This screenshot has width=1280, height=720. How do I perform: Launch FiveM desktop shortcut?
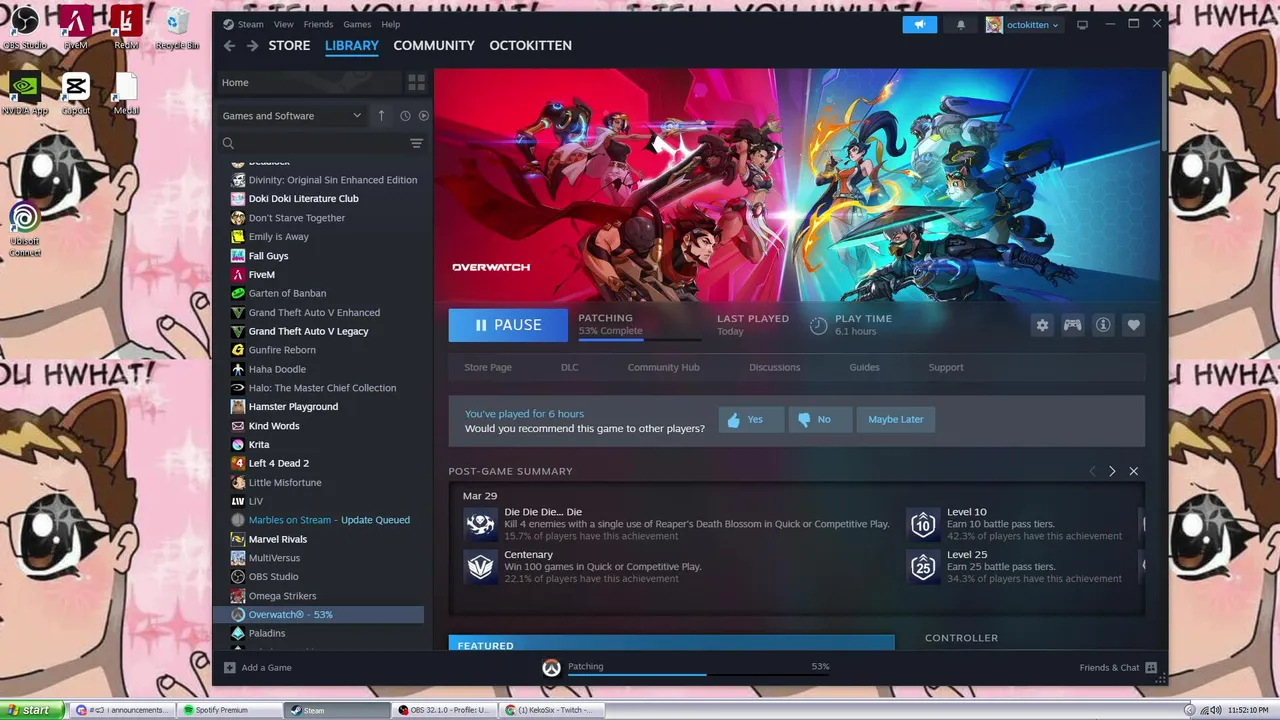click(75, 27)
